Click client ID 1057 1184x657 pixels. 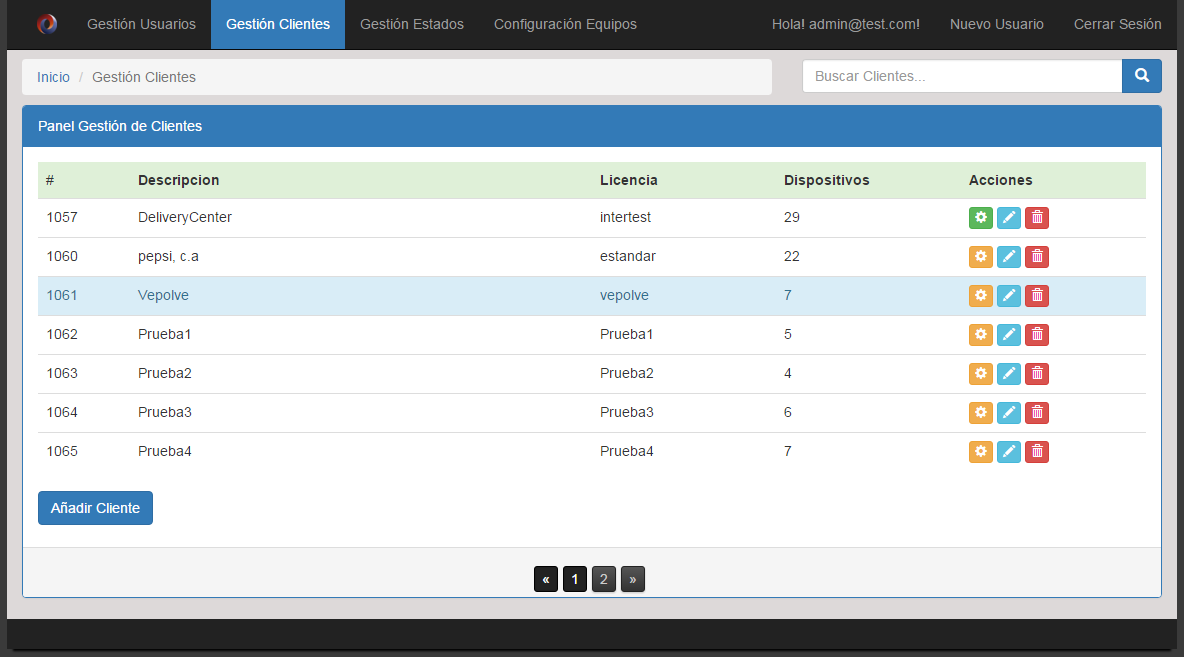coord(62,217)
